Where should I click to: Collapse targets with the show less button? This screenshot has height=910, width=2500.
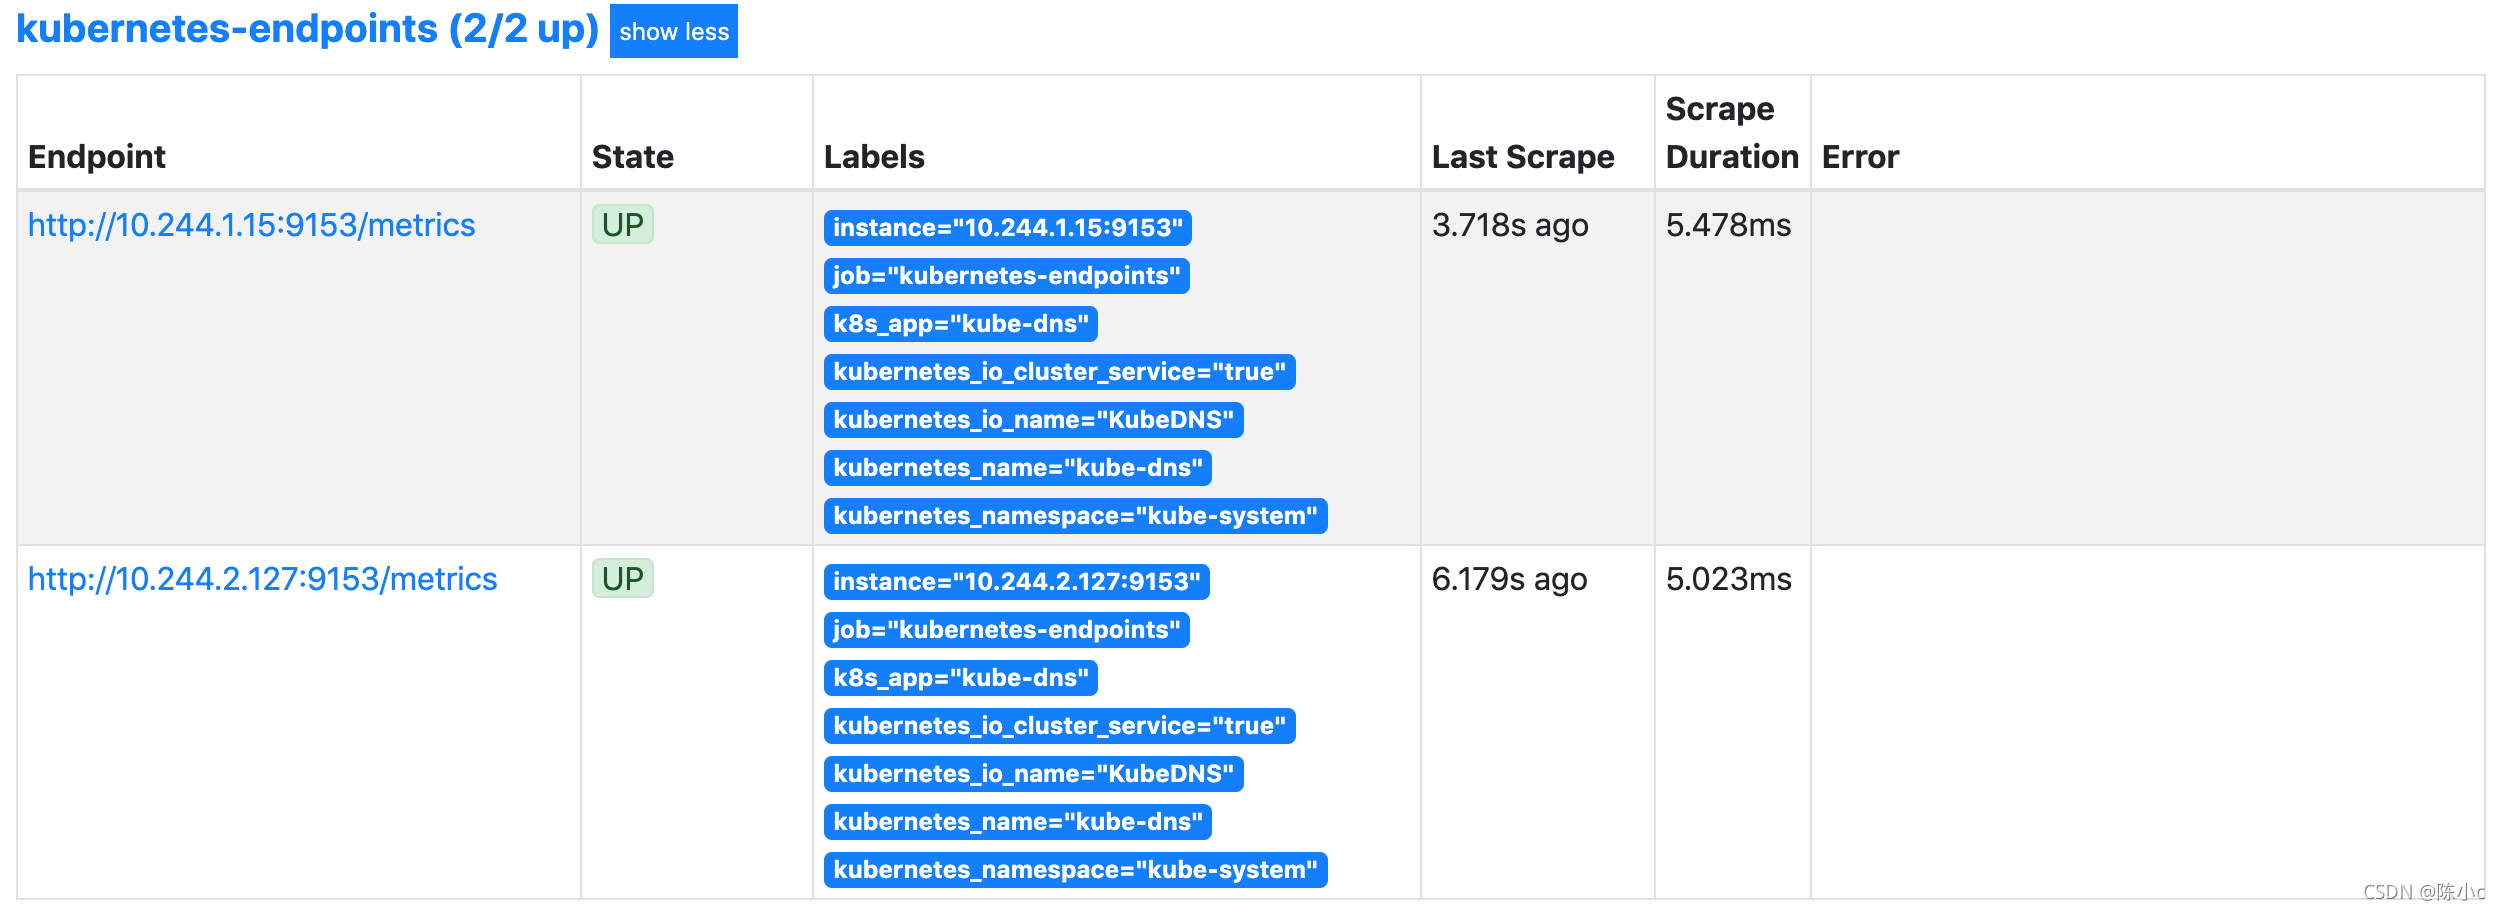click(x=673, y=31)
